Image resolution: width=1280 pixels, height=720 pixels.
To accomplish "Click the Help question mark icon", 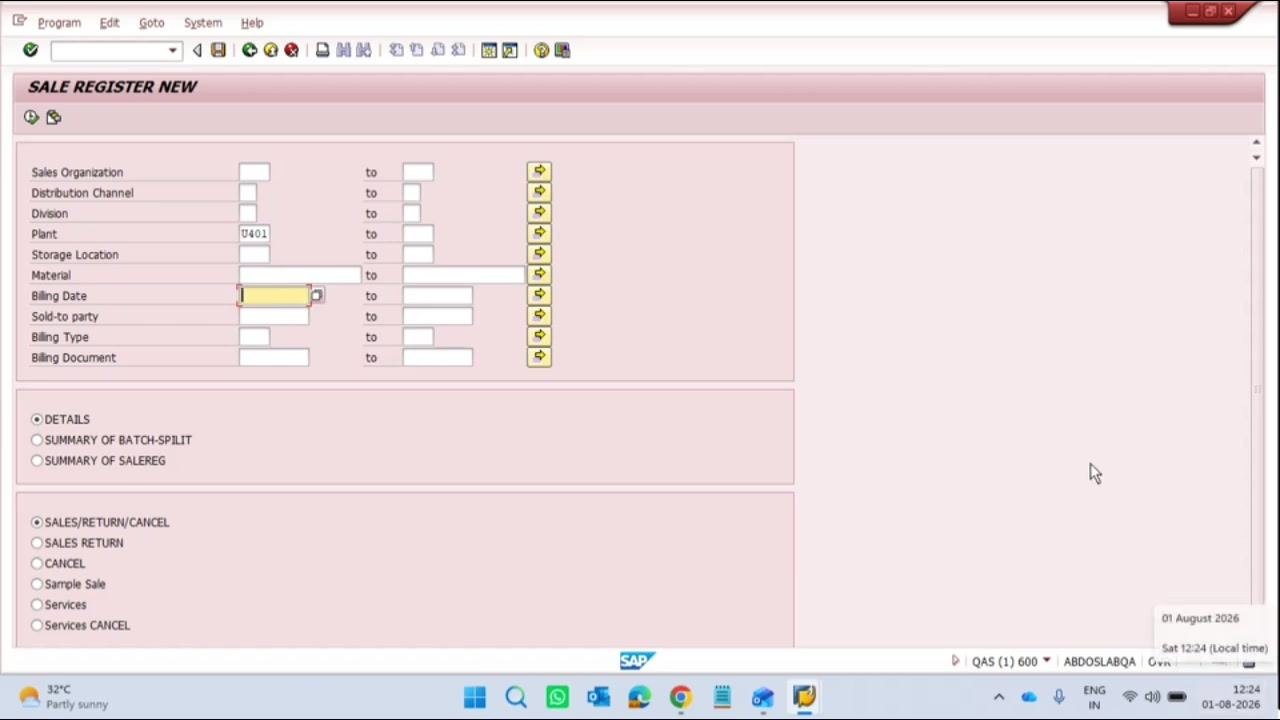I will pyautogui.click(x=541, y=50).
